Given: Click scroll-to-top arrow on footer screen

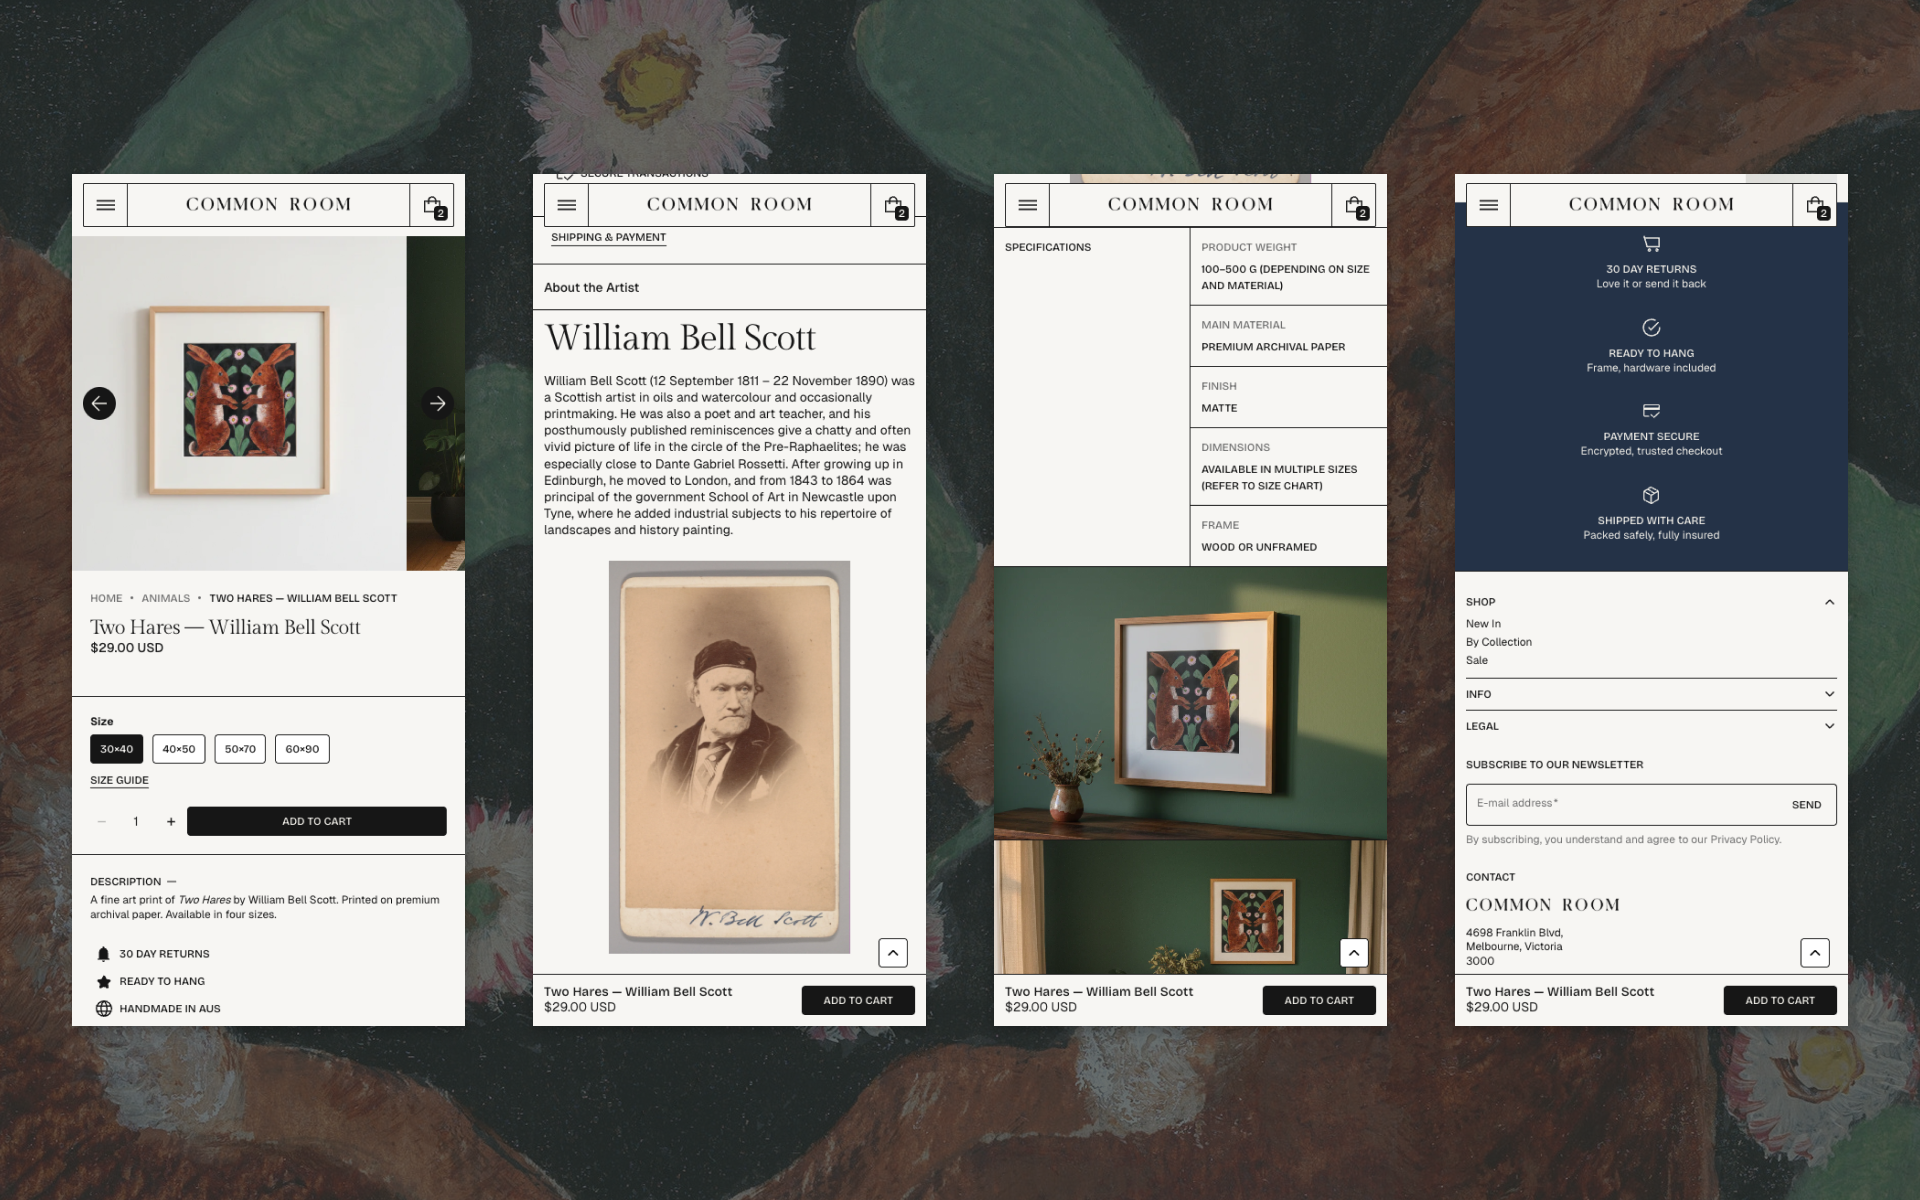Looking at the screenshot, I should pos(1815,953).
